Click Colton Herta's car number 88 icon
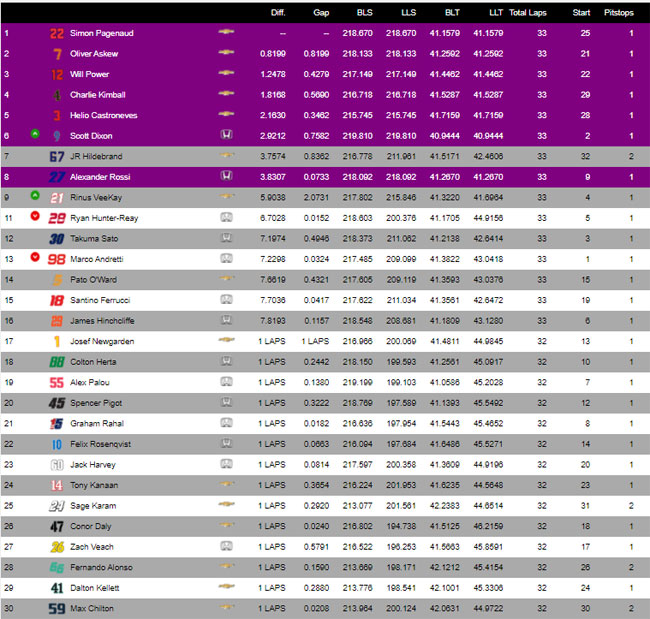This screenshot has width=650, height=619. (x=57, y=362)
